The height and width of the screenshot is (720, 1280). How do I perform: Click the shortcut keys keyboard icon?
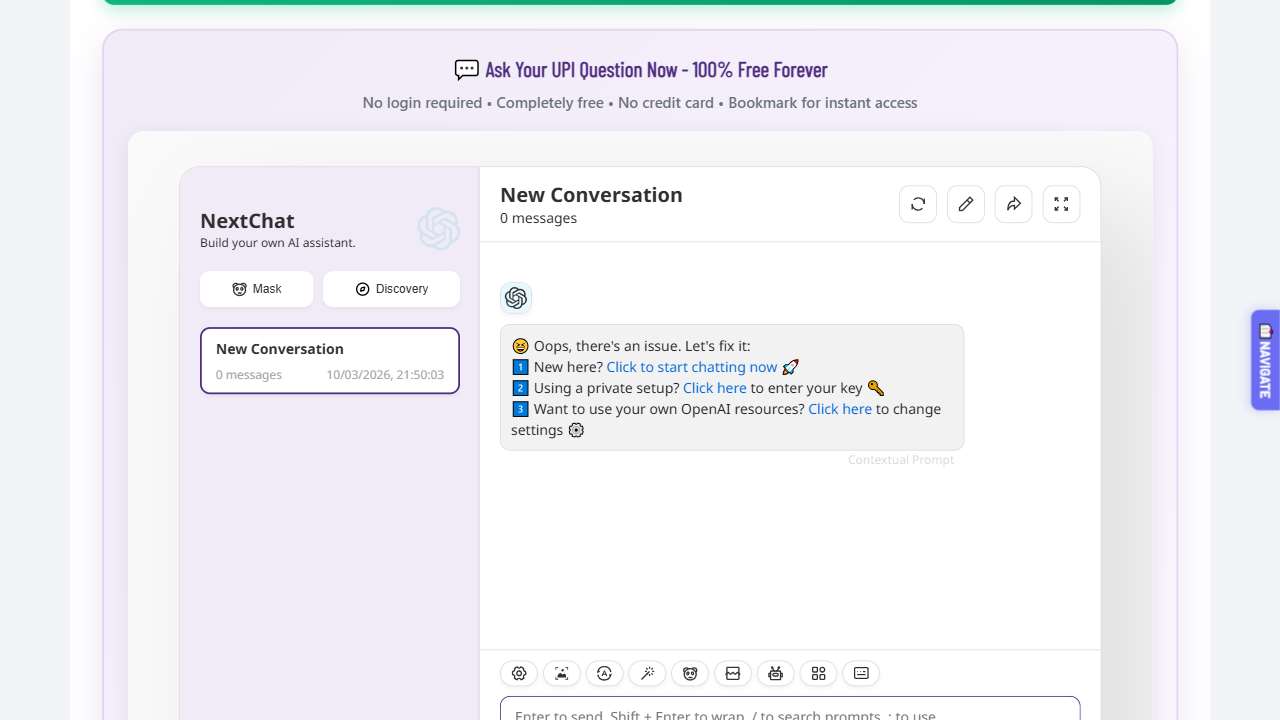[861, 674]
